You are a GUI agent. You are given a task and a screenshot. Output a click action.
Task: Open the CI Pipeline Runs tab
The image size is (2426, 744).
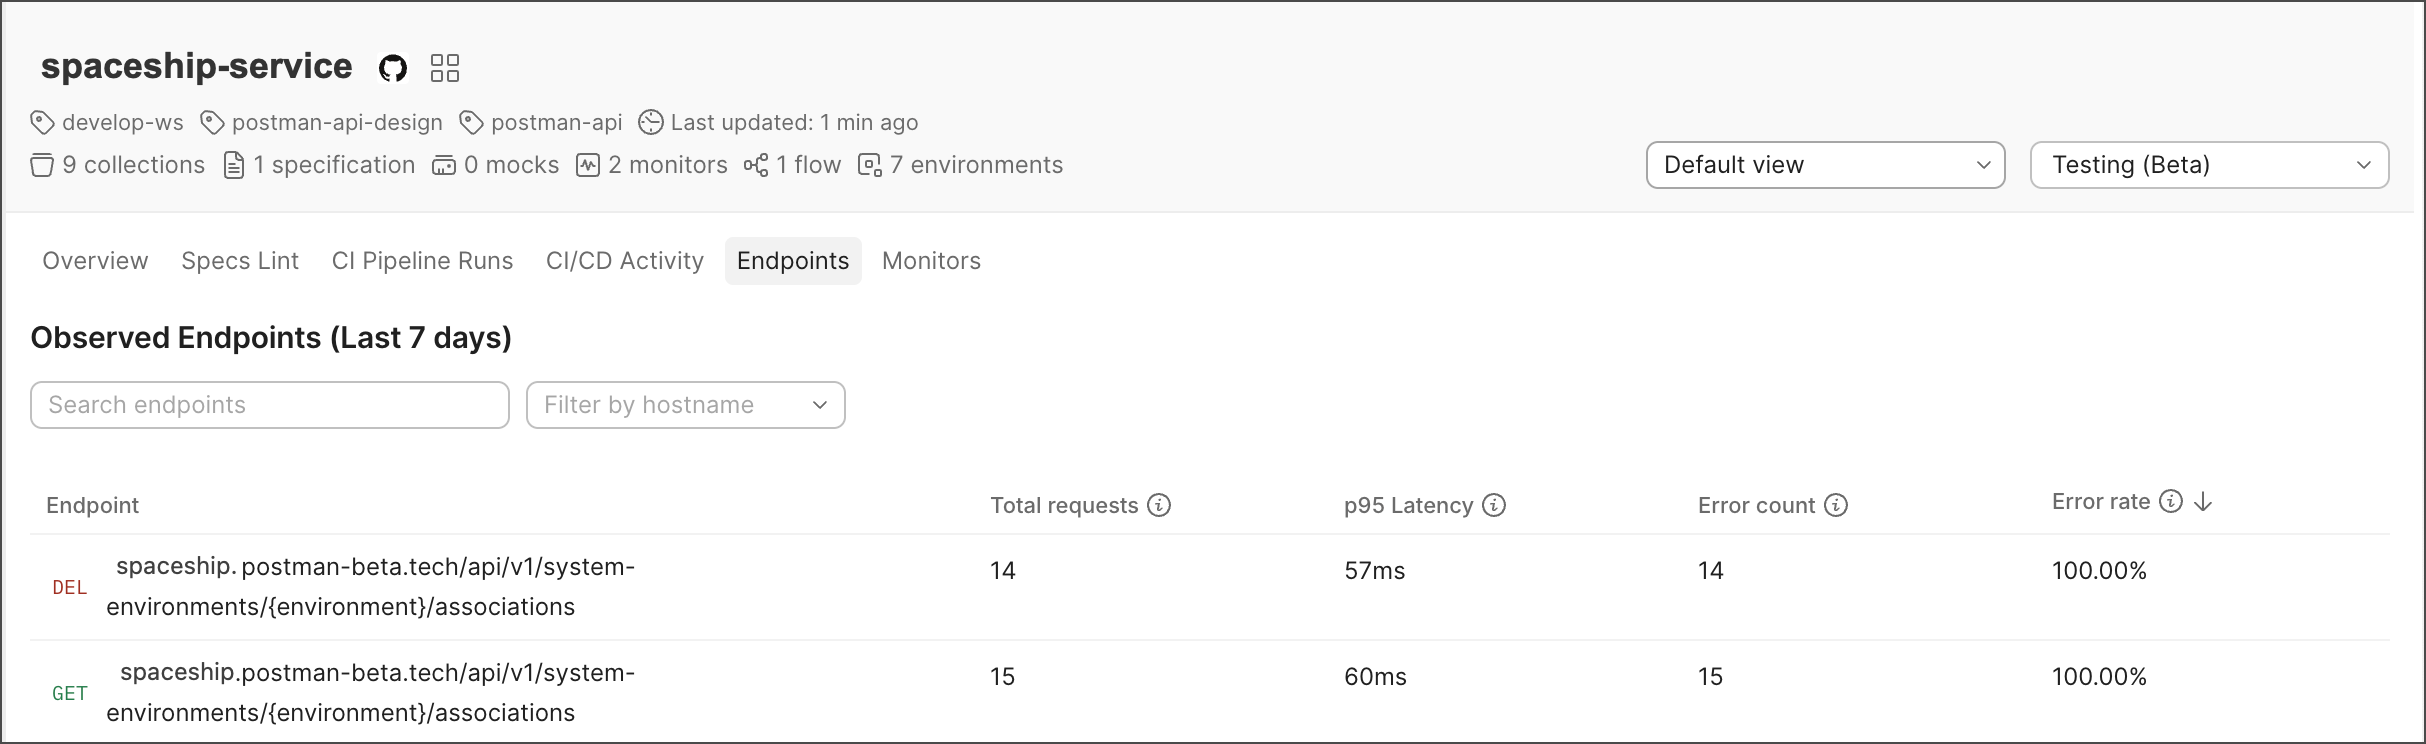[422, 261]
